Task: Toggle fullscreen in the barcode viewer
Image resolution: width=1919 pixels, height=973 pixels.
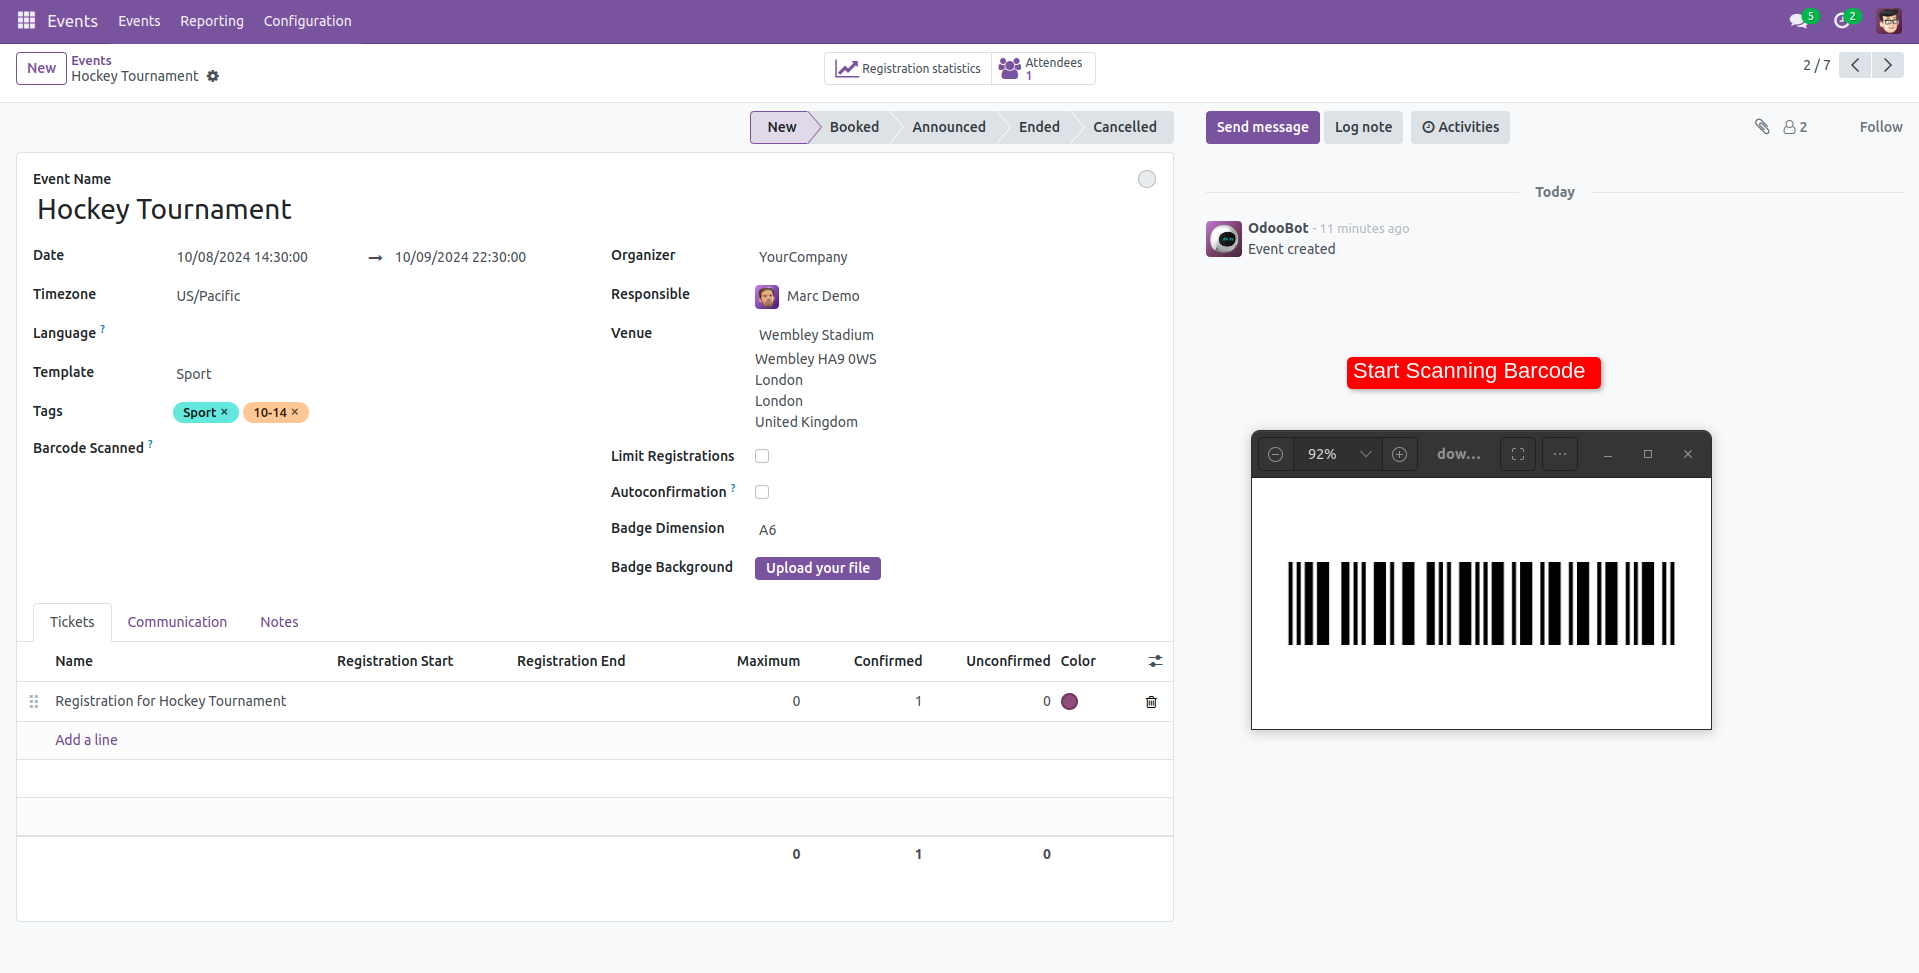Action: 1518,454
